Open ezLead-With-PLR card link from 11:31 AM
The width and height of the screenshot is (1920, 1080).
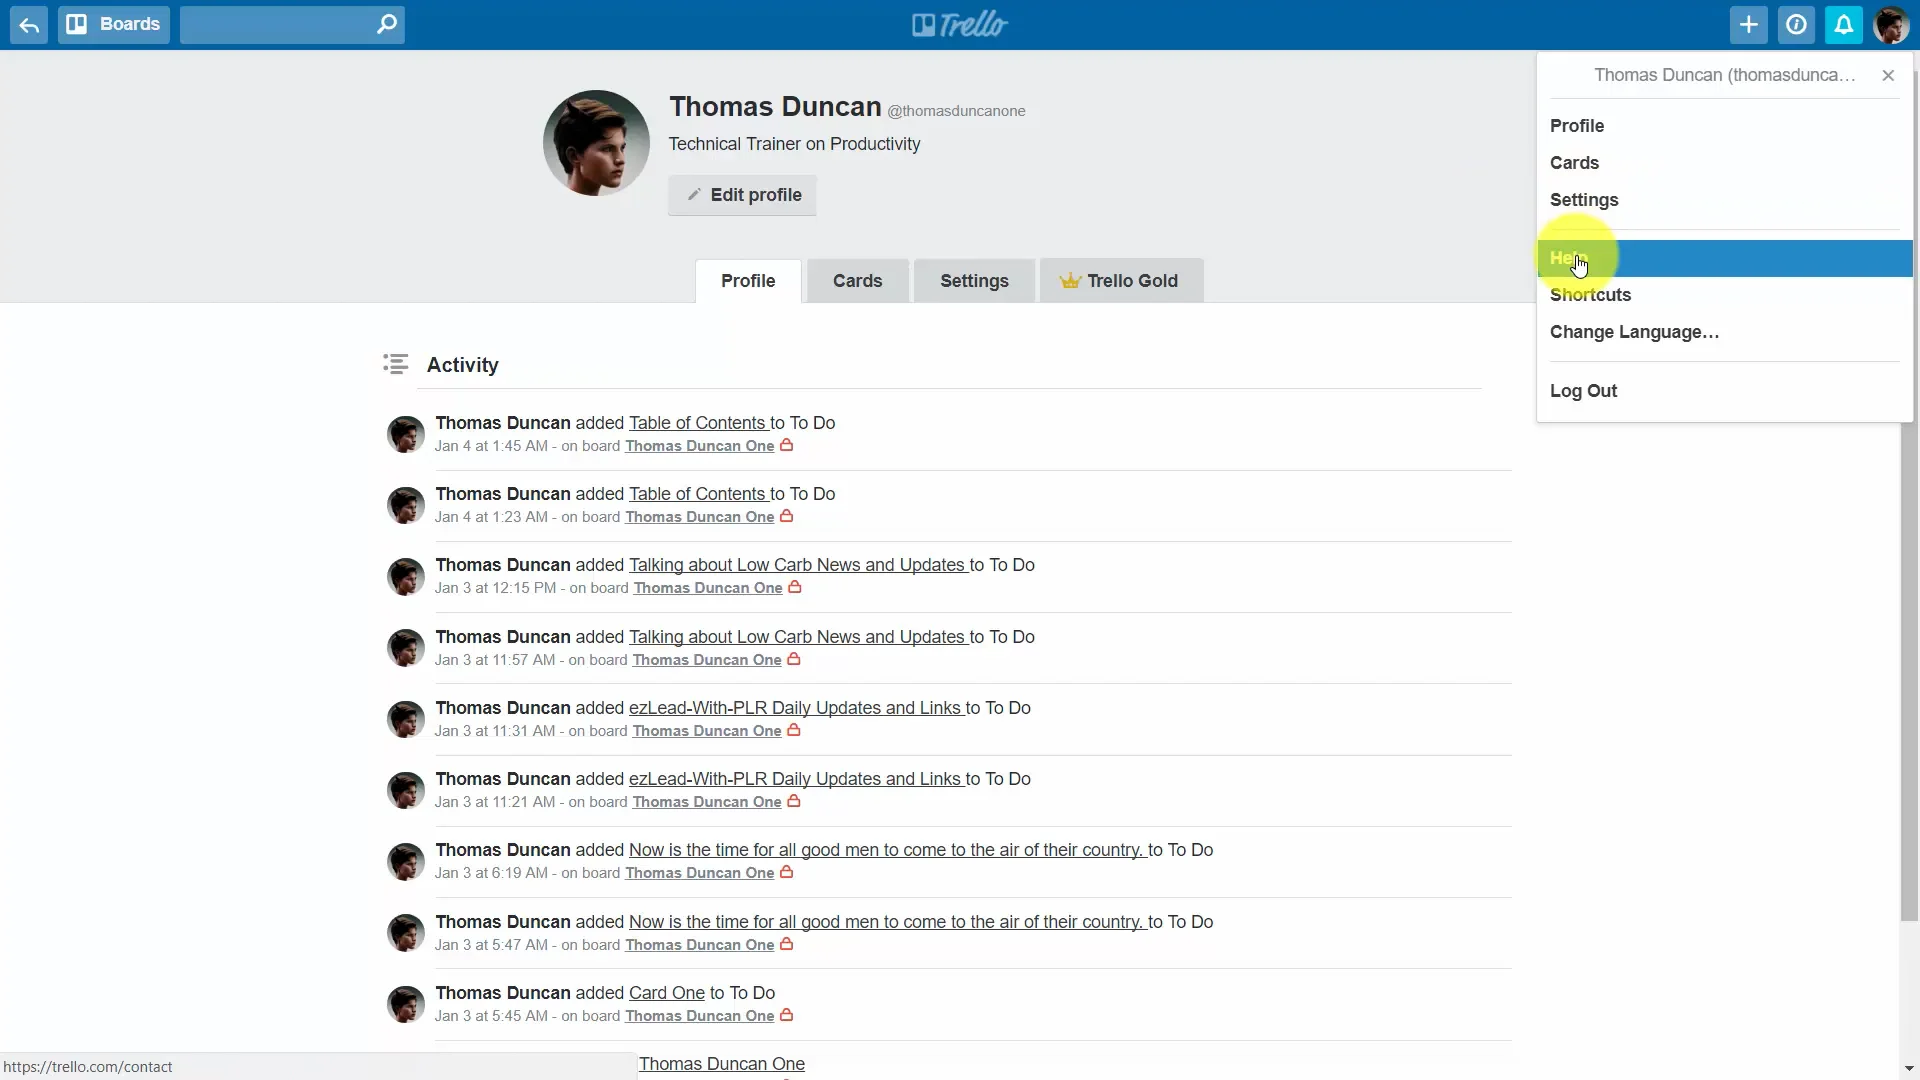point(796,708)
